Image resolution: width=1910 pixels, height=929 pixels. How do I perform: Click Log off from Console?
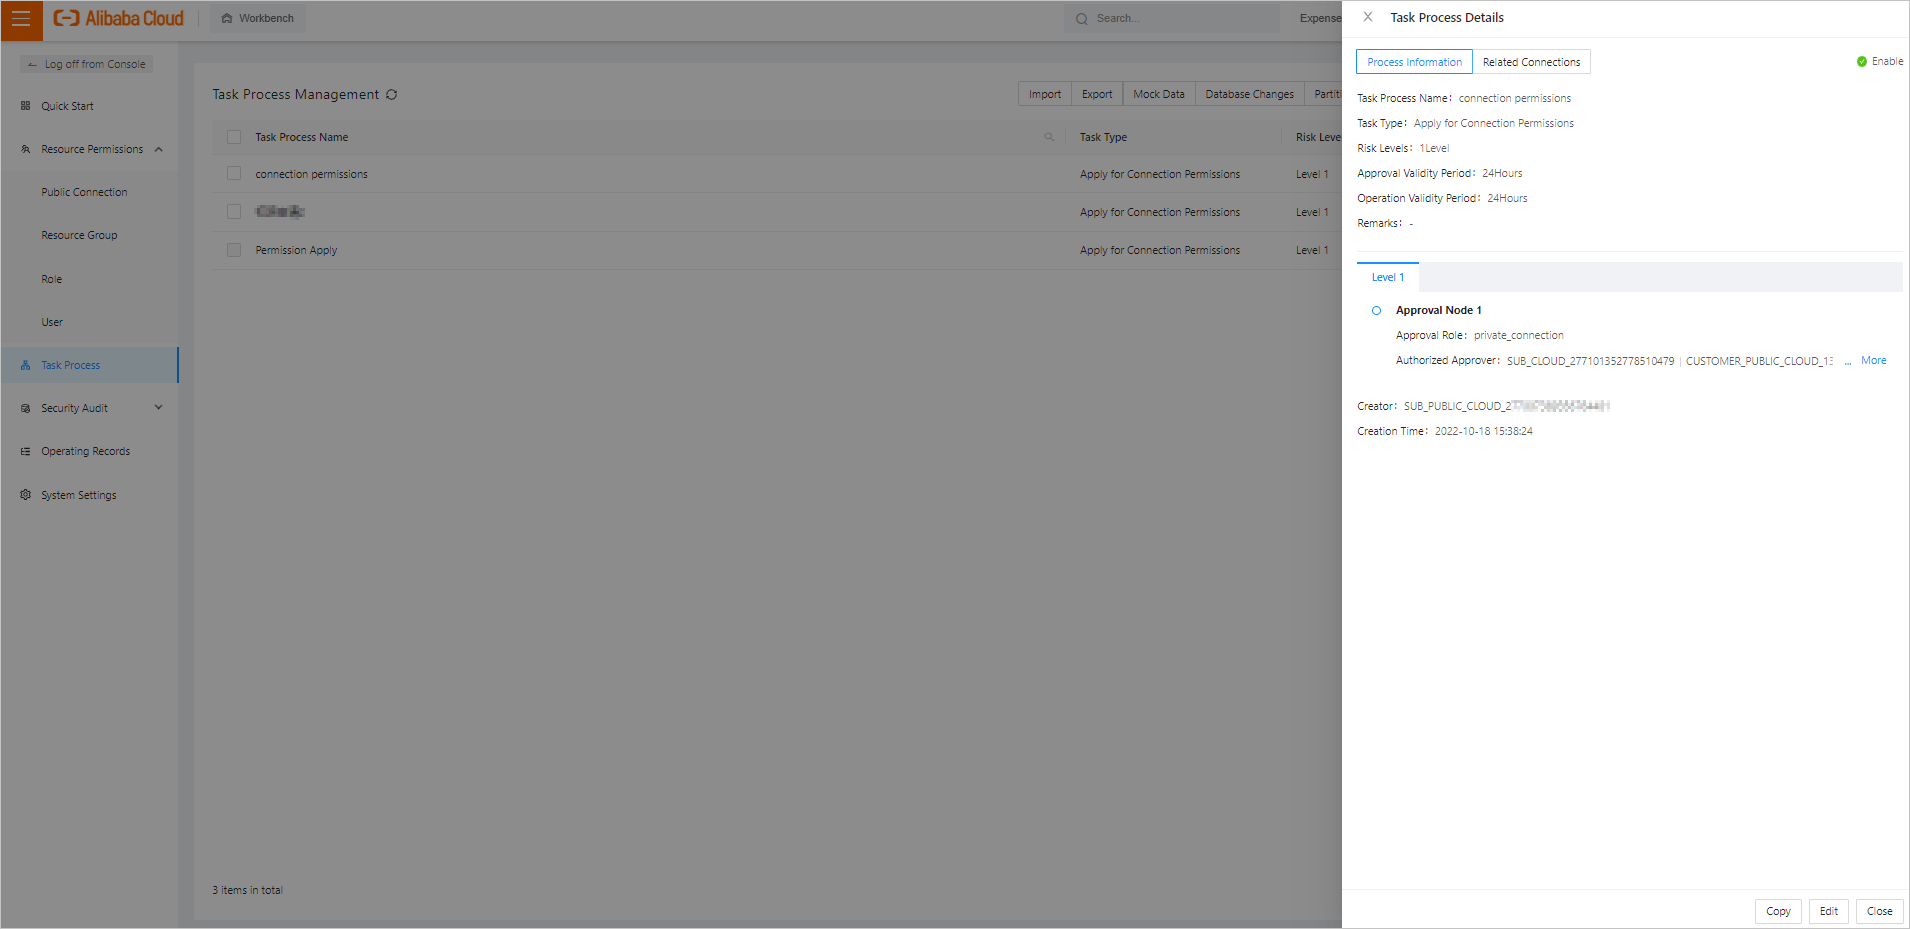coord(87,64)
